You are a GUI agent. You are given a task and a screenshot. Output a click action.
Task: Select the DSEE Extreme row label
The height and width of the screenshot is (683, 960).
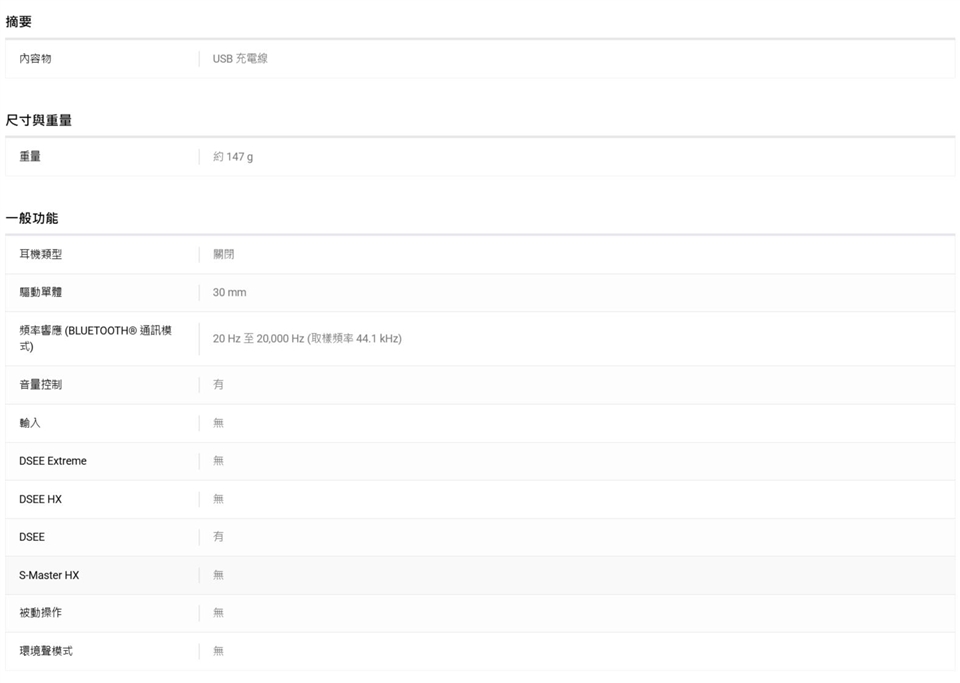tap(53, 461)
